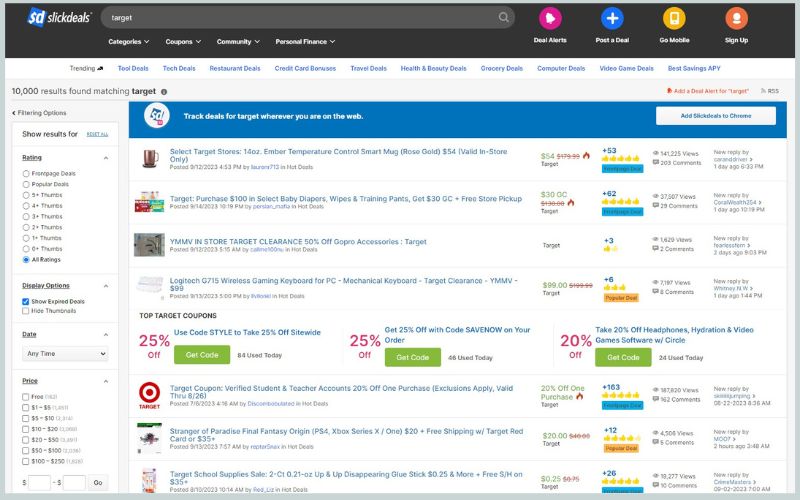Open the Any Time date dropdown
The image size is (800, 500).
click(65, 354)
